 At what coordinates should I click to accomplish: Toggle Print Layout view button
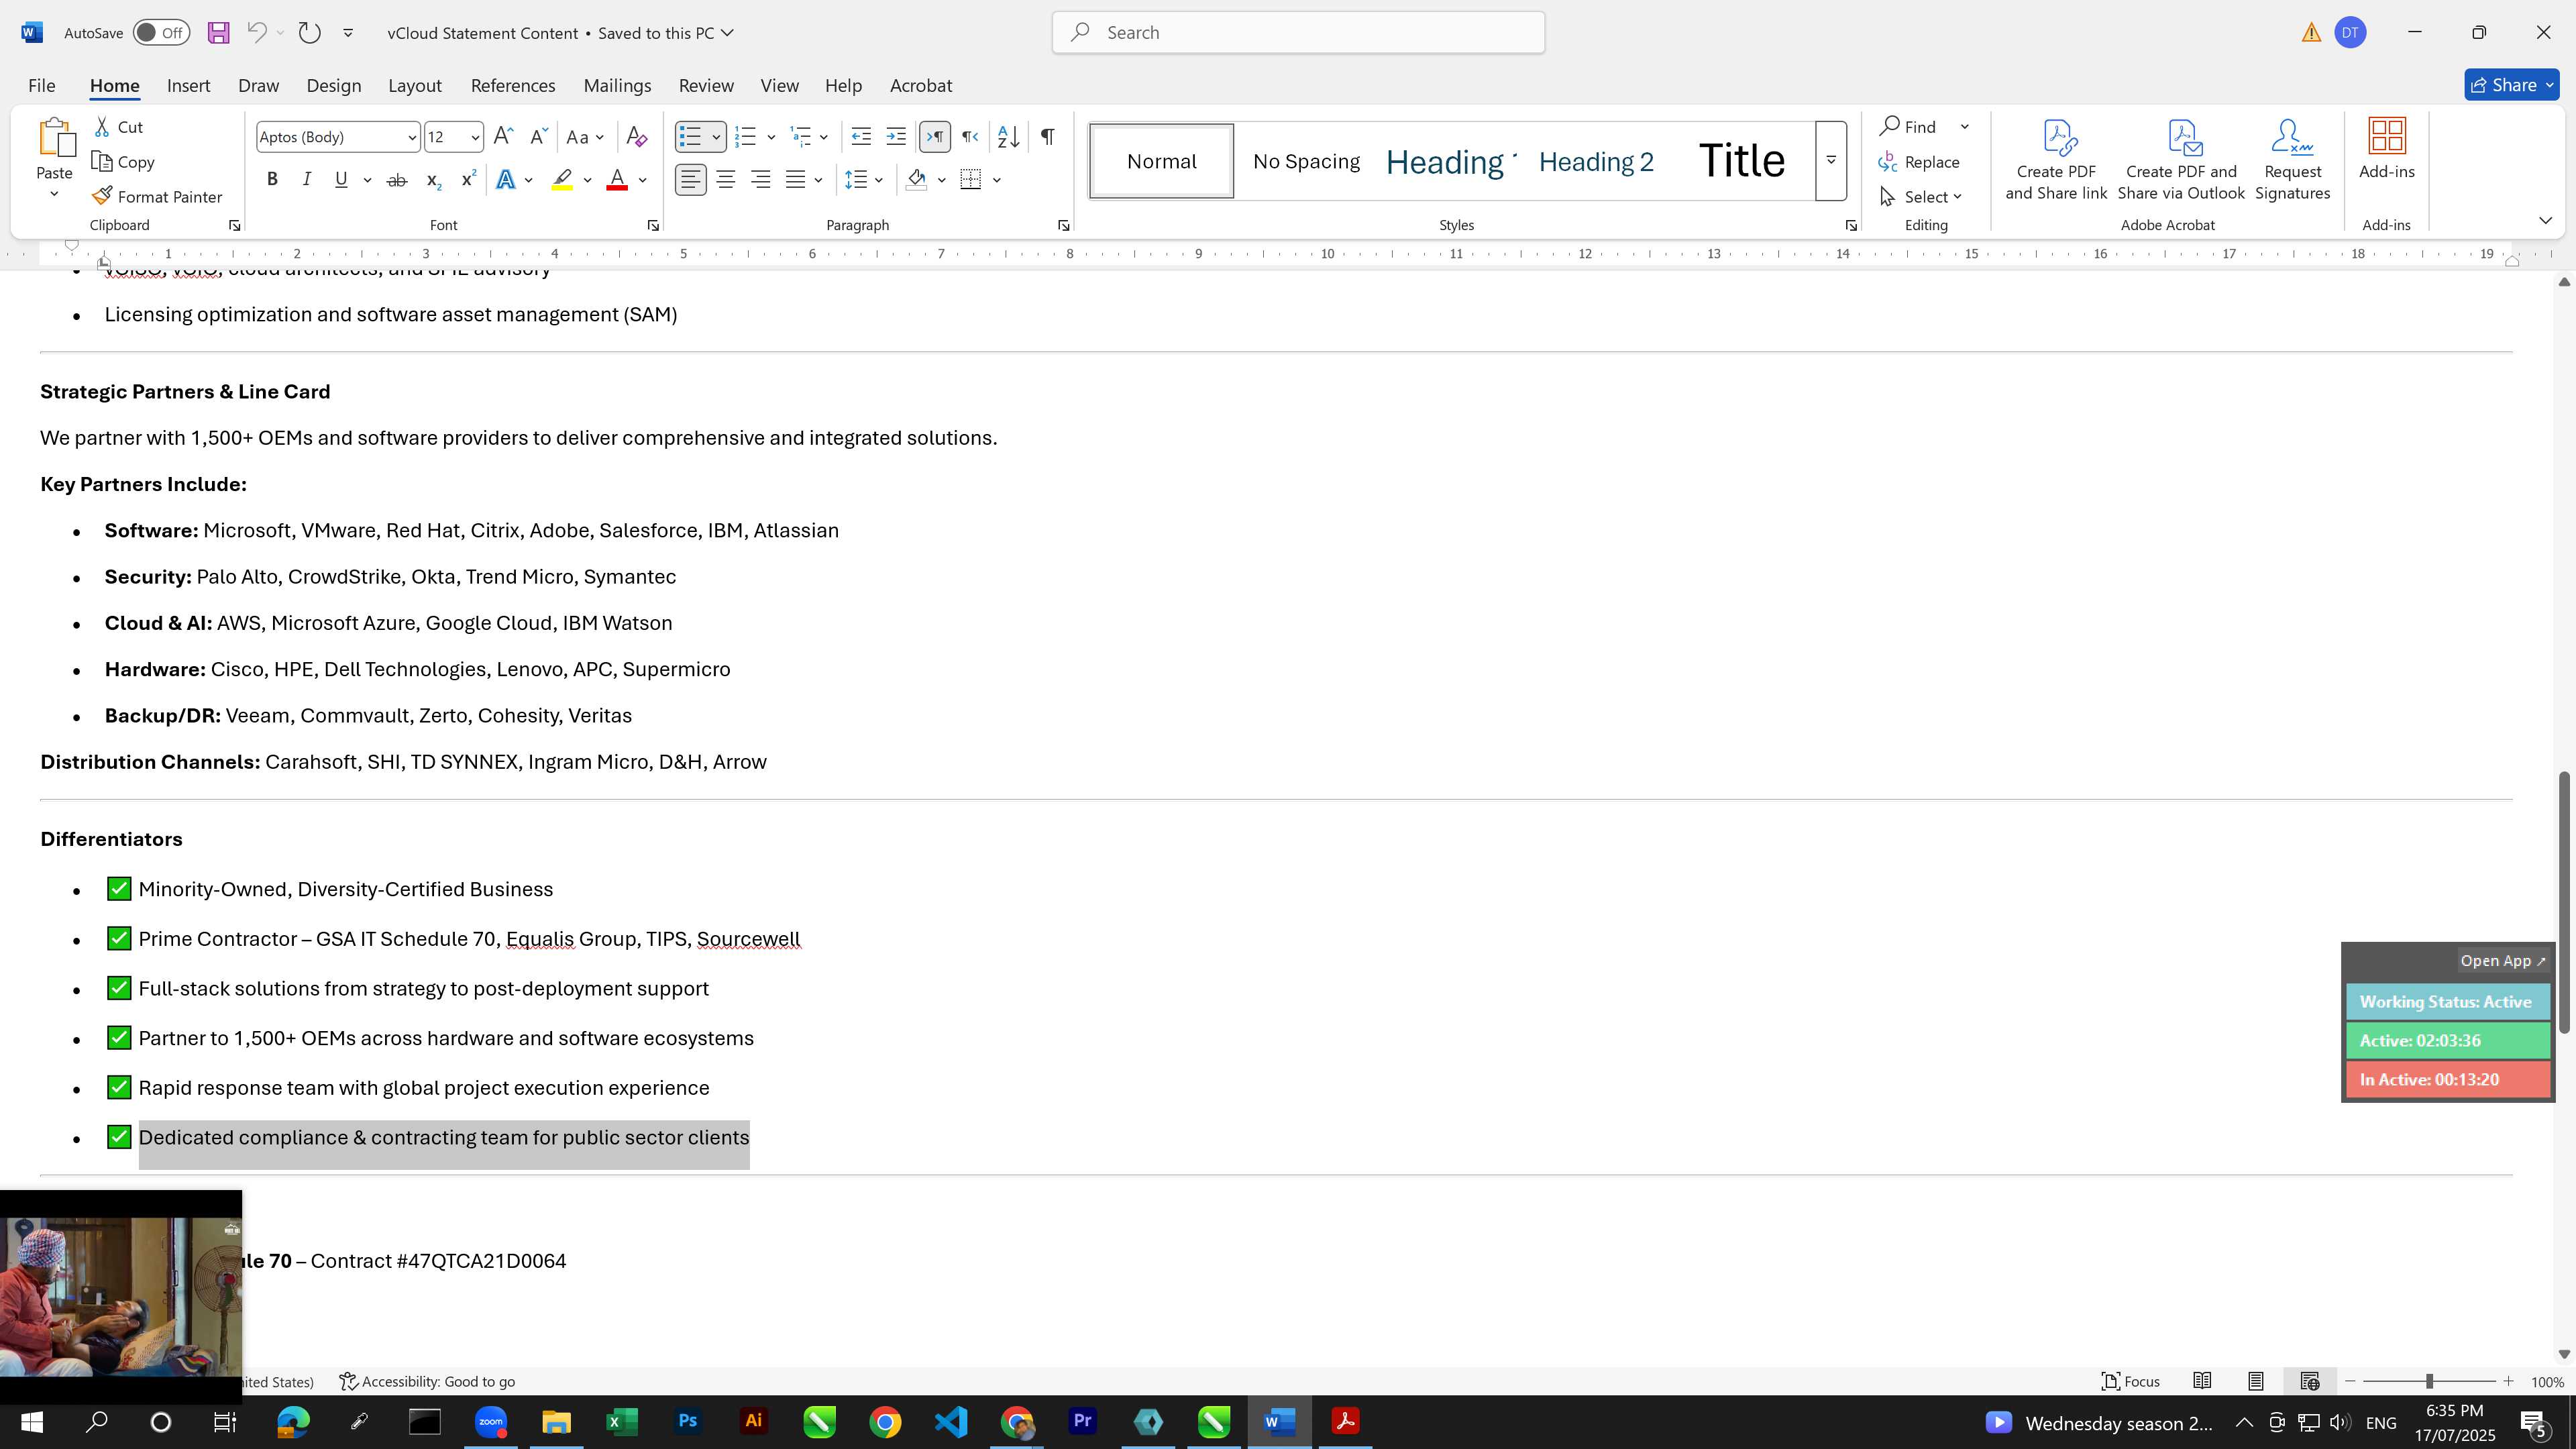(x=2256, y=1381)
